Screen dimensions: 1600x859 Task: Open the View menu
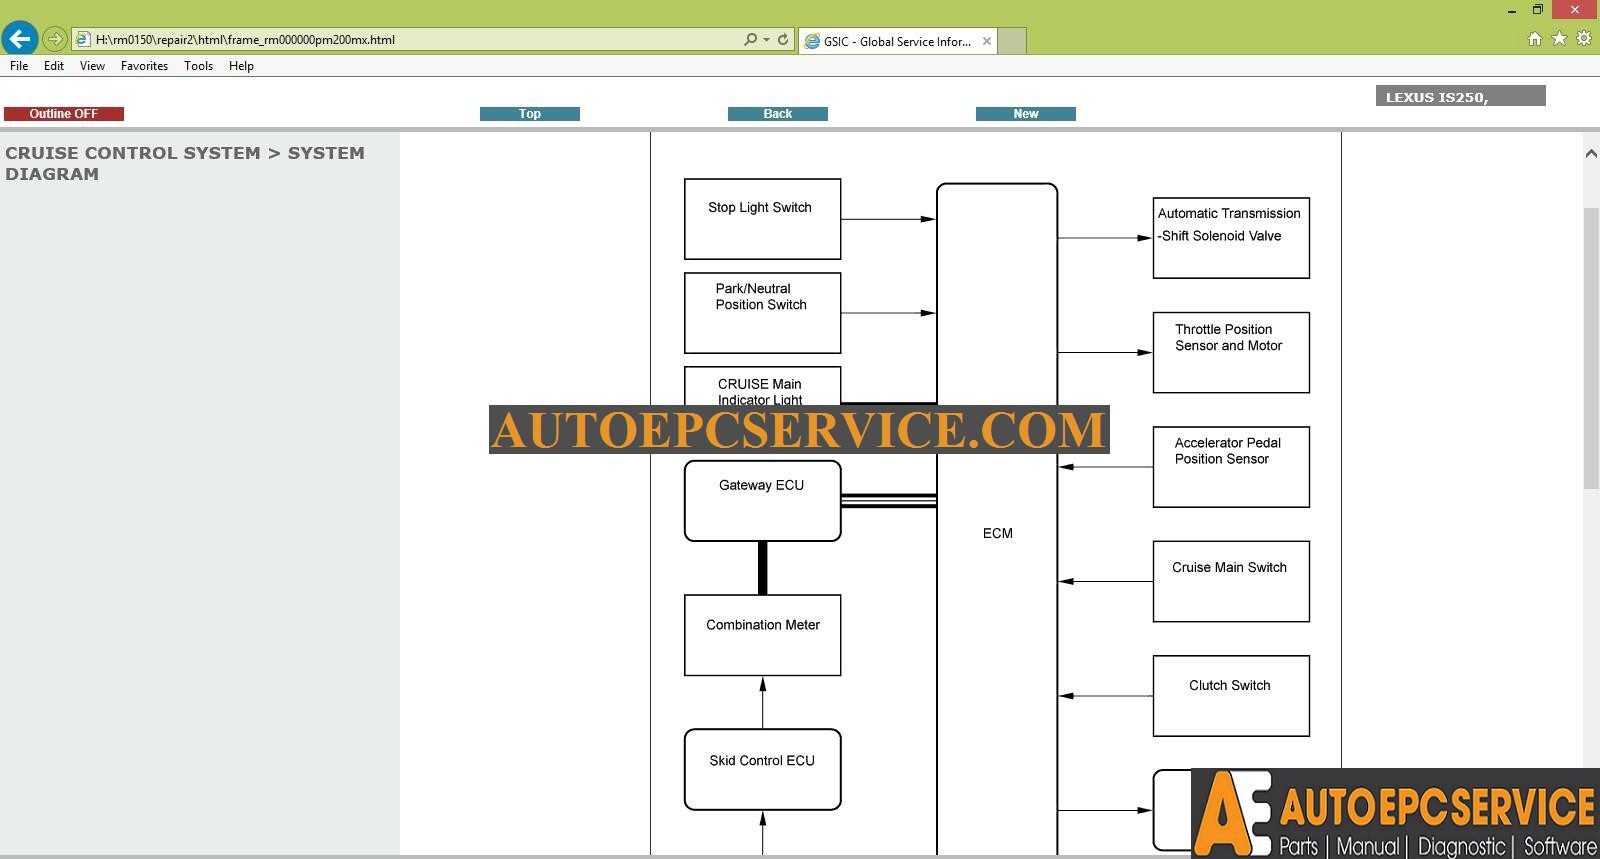92,66
